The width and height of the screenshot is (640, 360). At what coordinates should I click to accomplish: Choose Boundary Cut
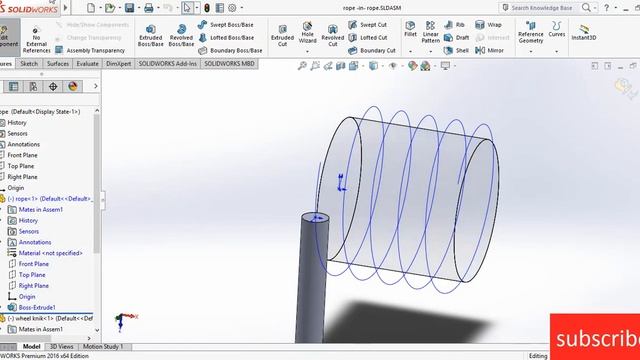tap(372, 51)
